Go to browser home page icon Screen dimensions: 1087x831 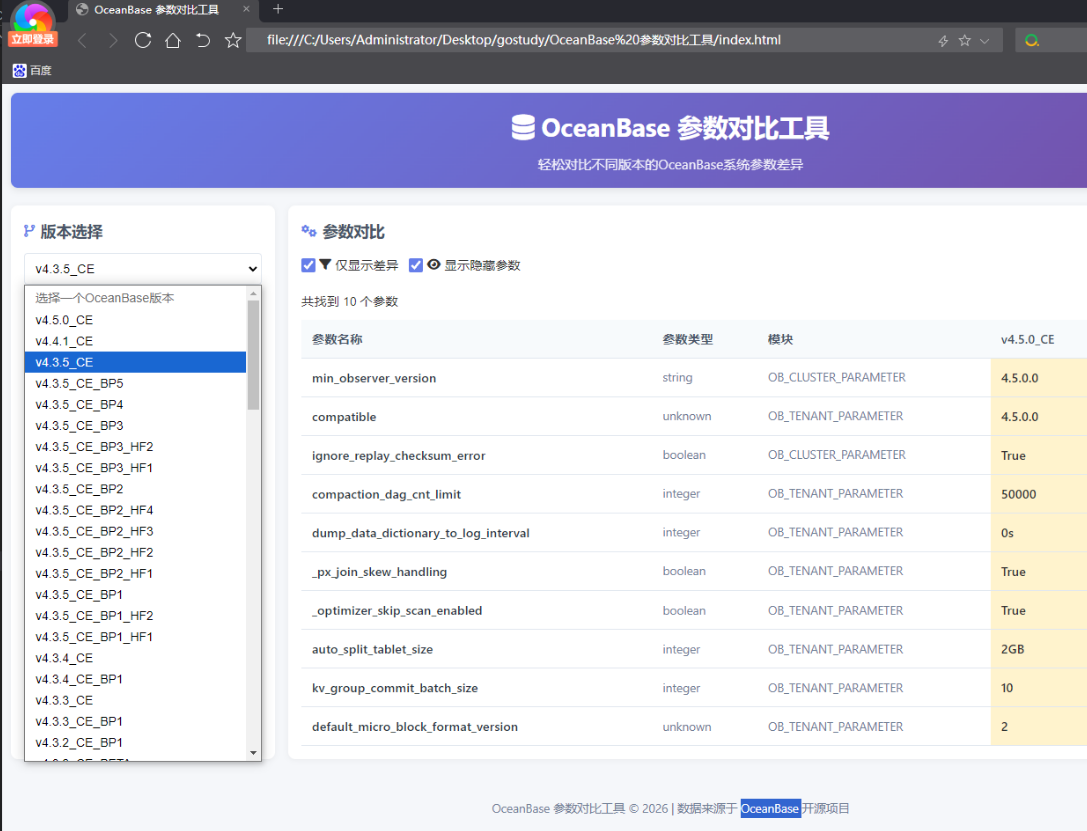[173, 40]
